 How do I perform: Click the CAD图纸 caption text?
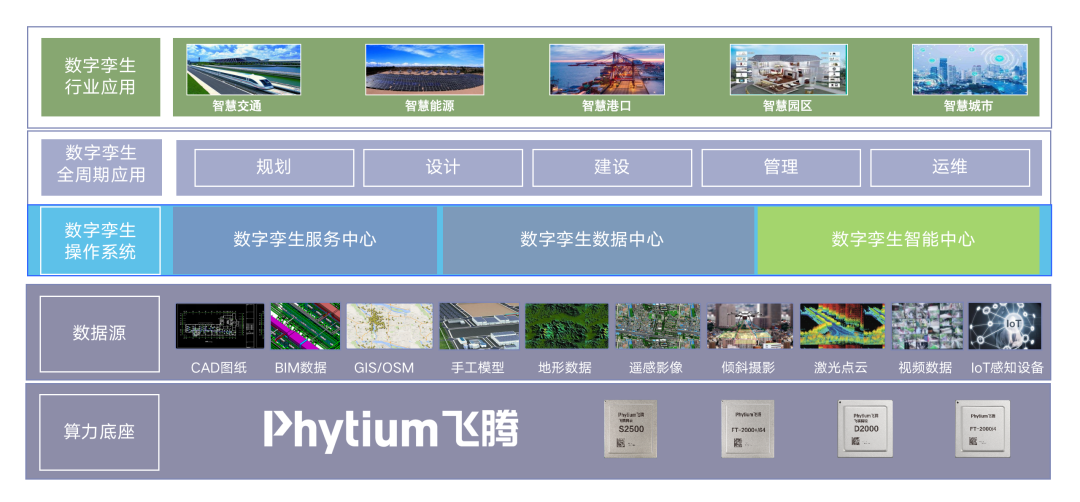(x=218, y=368)
